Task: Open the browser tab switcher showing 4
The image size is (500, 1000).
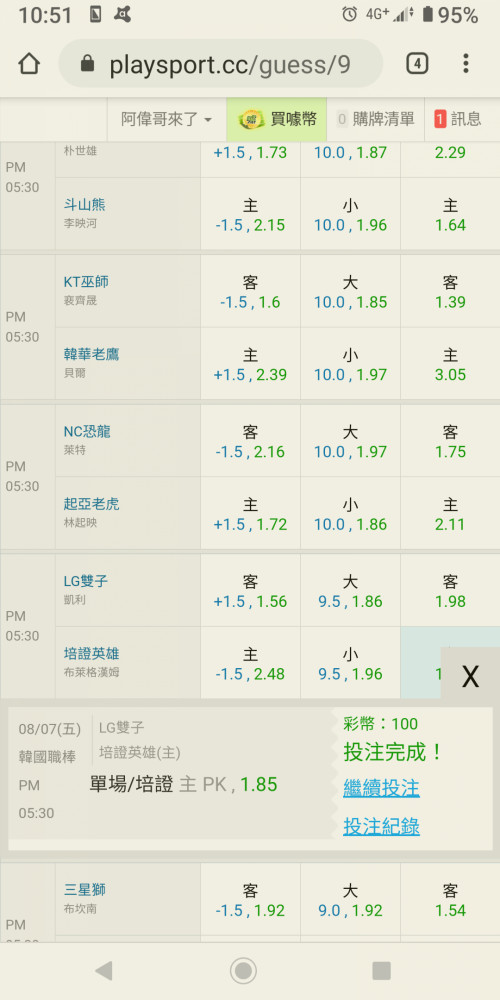Action: point(416,64)
